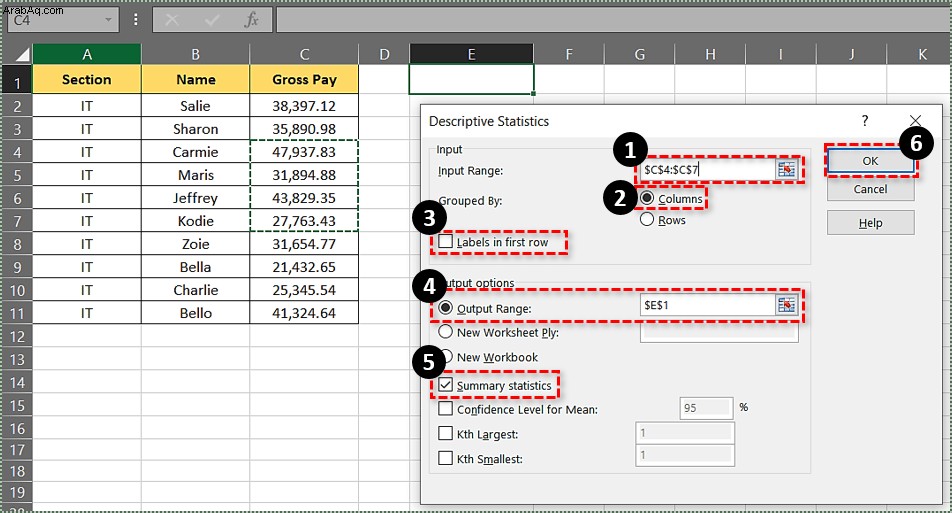Image resolution: width=952 pixels, height=513 pixels.
Task: Select the Output Range radio button
Action: coord(445,308)
